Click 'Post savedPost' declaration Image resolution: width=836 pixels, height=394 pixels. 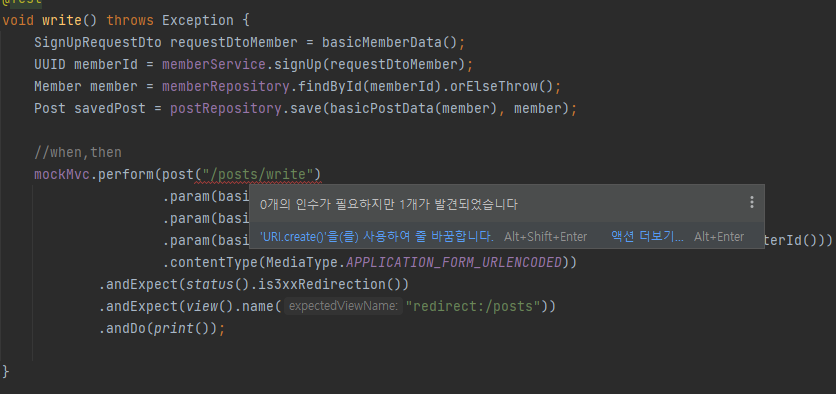pos(90,108)
